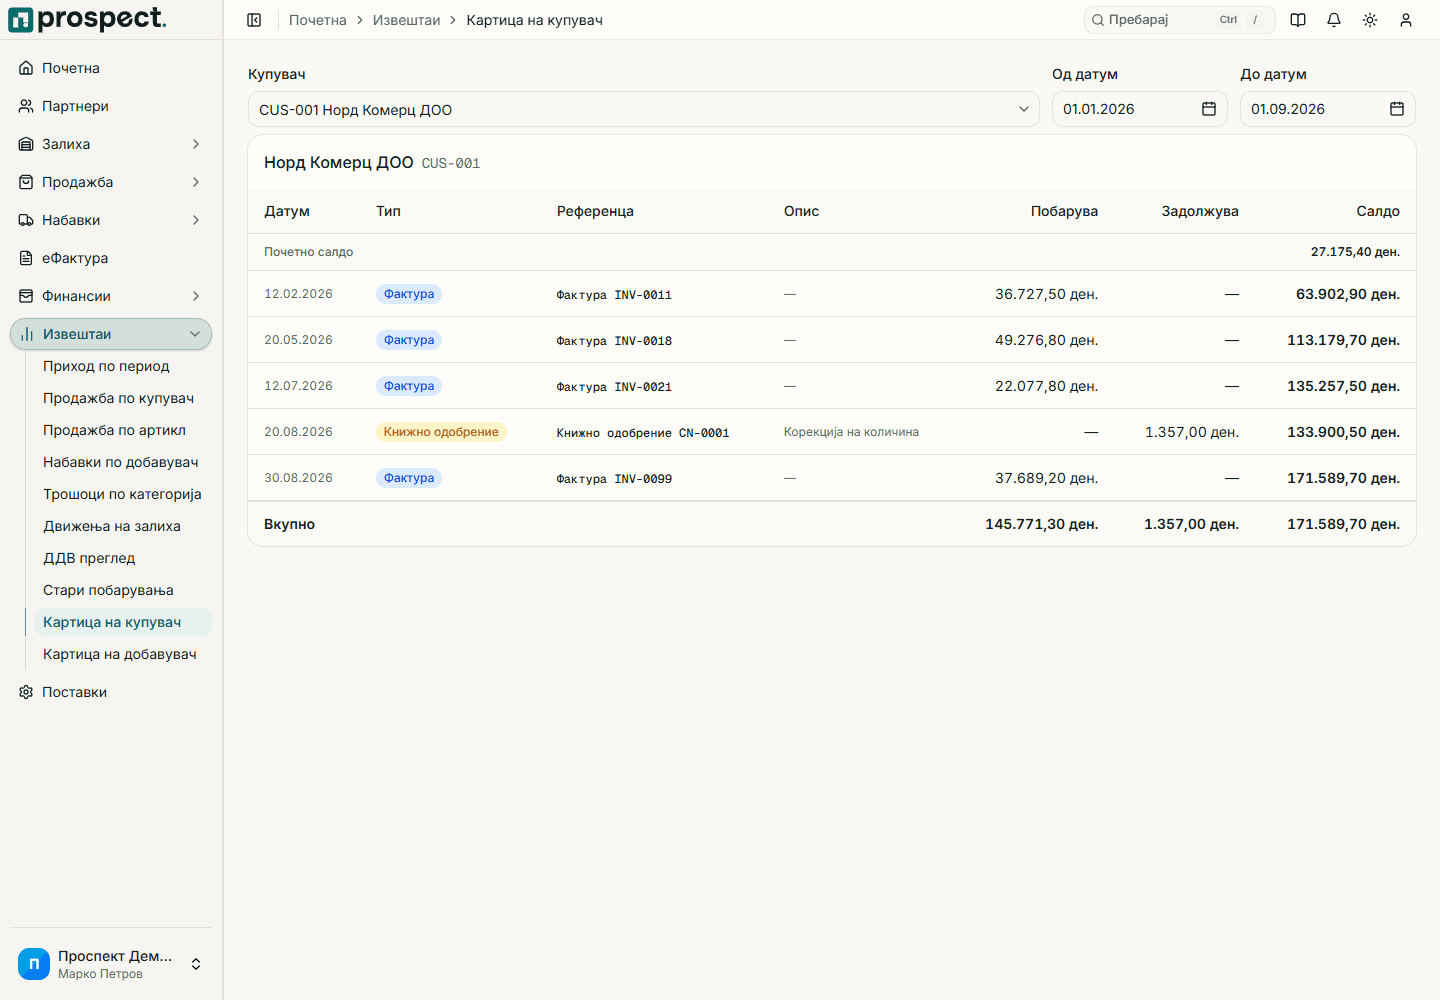1440x1000 pixels.
Task: Focus the Пребарај search field
Action: 1180,20
